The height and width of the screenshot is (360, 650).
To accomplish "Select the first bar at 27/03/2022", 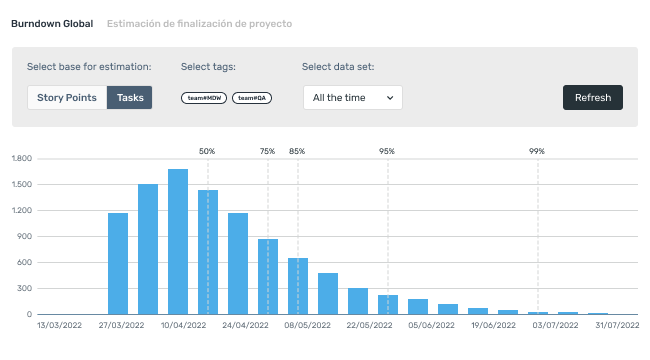I will pyautogui.click(x=118, y=264).
